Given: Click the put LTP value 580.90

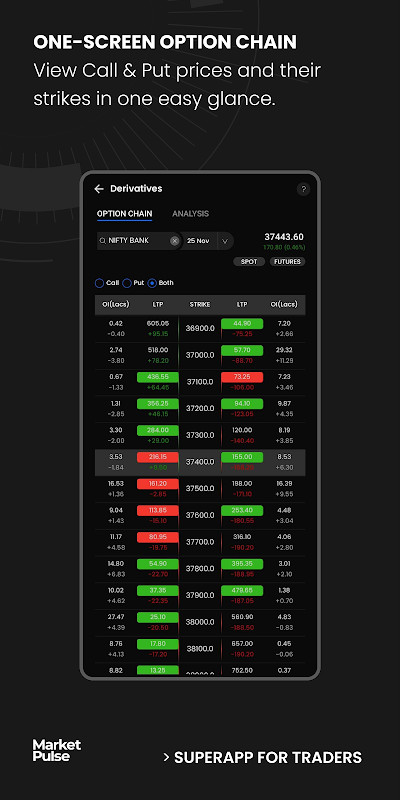Looking at the screenshot, I should (x=242, y=617).
